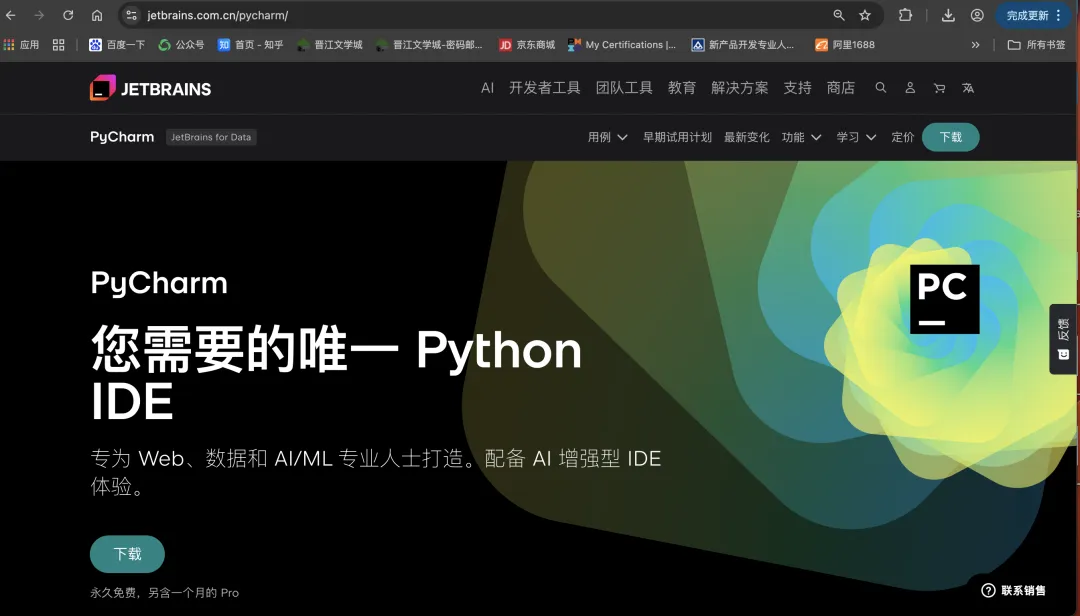Open the 公众号 bookmark
The width and height of the screenshot is (1080, 616).
[x=181, y=45]
